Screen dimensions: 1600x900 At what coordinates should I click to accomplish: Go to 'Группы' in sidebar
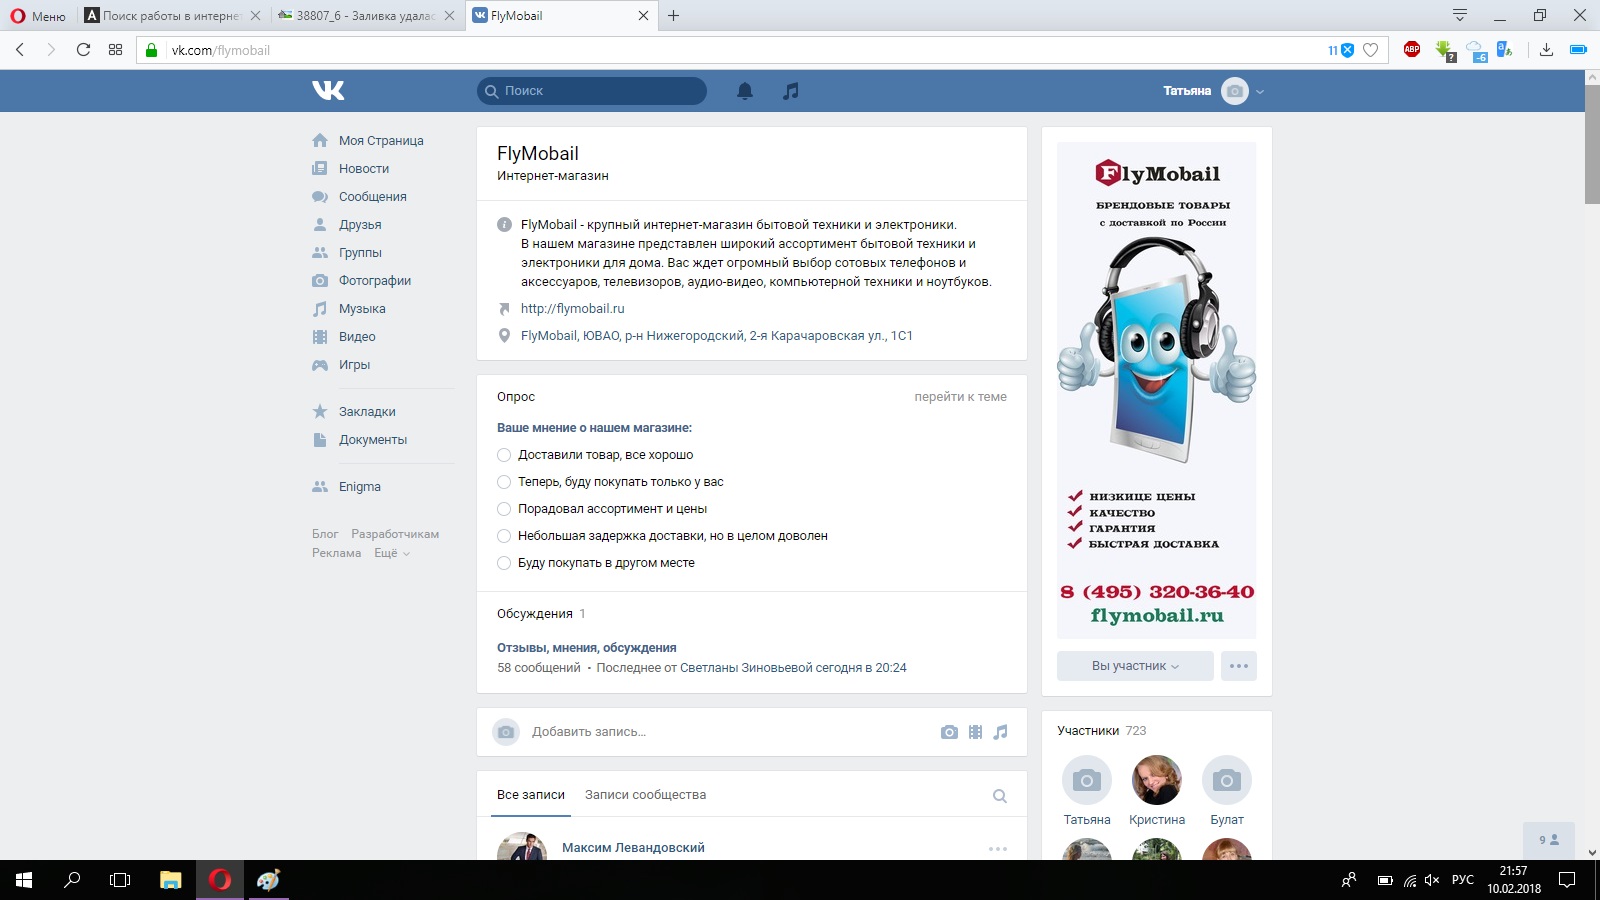[x=360, y=253]
